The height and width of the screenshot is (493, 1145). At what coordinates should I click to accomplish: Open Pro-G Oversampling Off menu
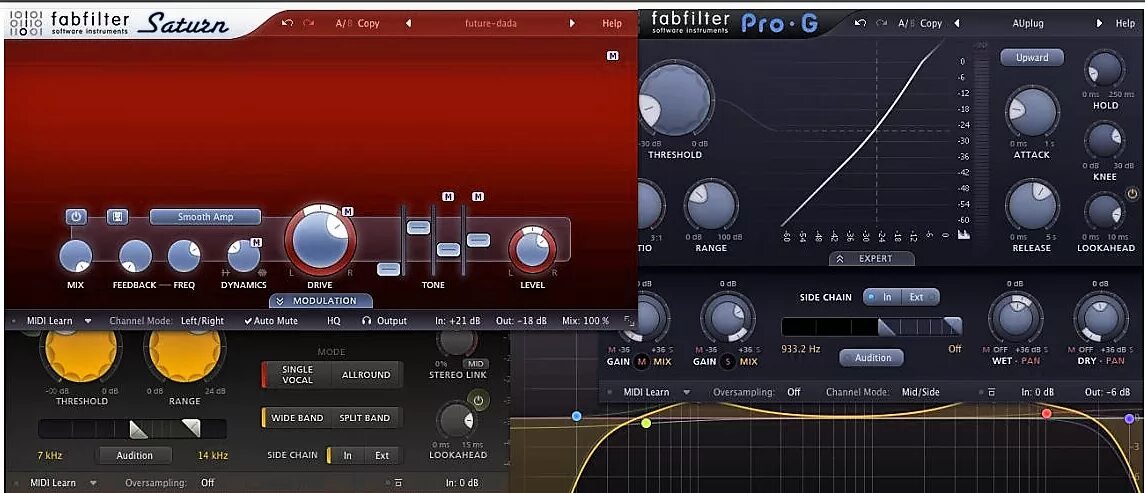(x=794, y=392)
